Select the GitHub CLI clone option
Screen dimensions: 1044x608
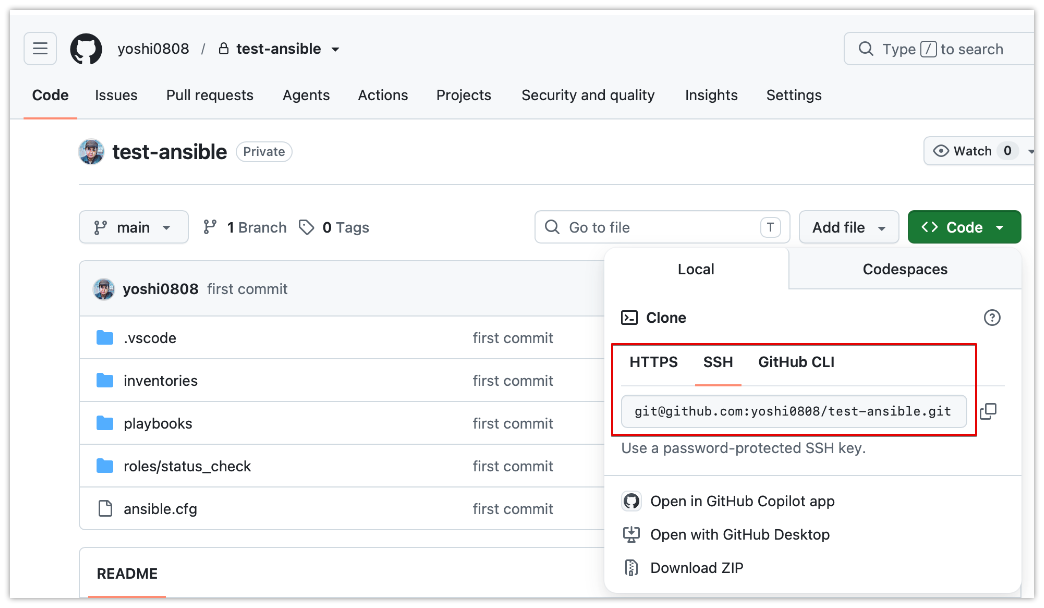tap(796, 362)
